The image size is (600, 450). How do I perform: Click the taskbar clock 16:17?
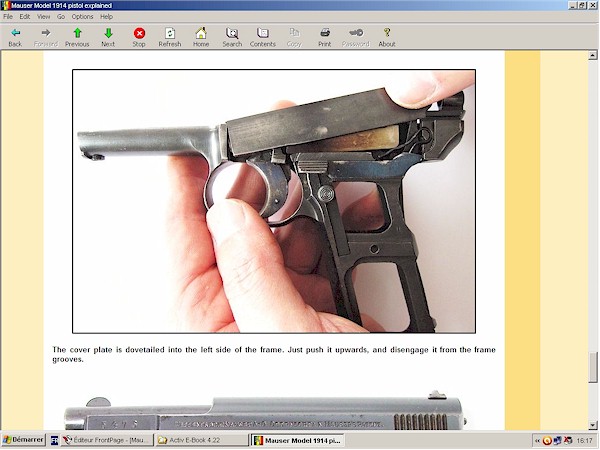(584, 441)
